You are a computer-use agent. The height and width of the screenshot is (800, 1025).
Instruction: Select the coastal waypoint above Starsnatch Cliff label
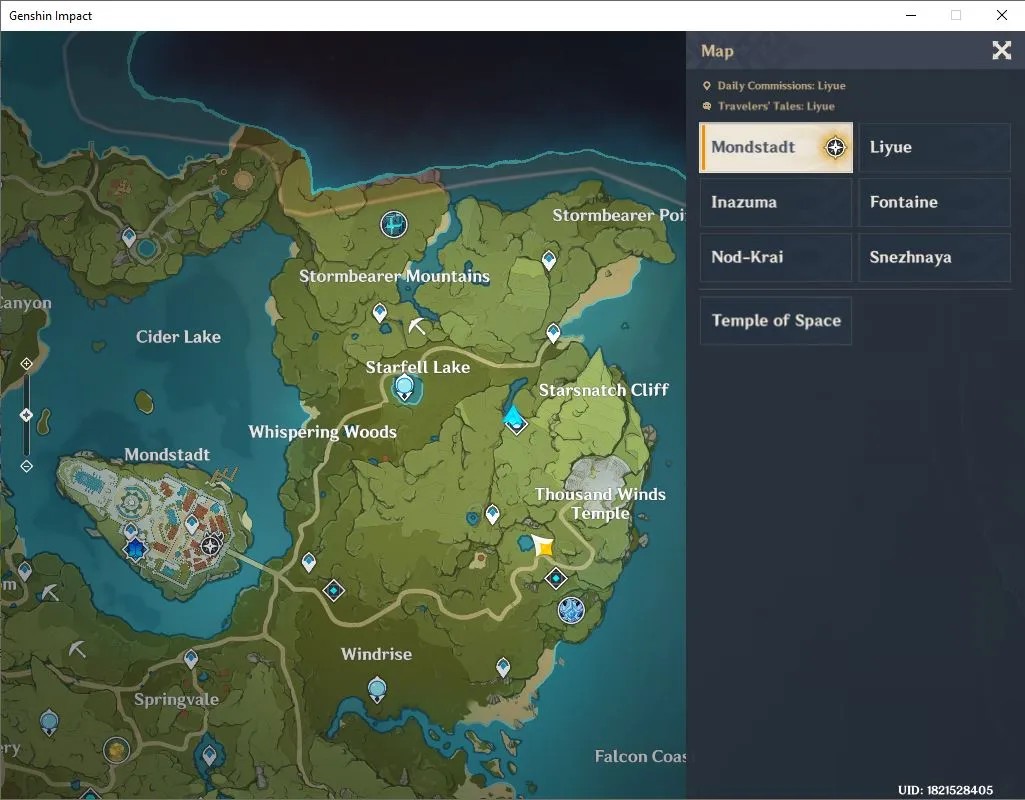553,333
